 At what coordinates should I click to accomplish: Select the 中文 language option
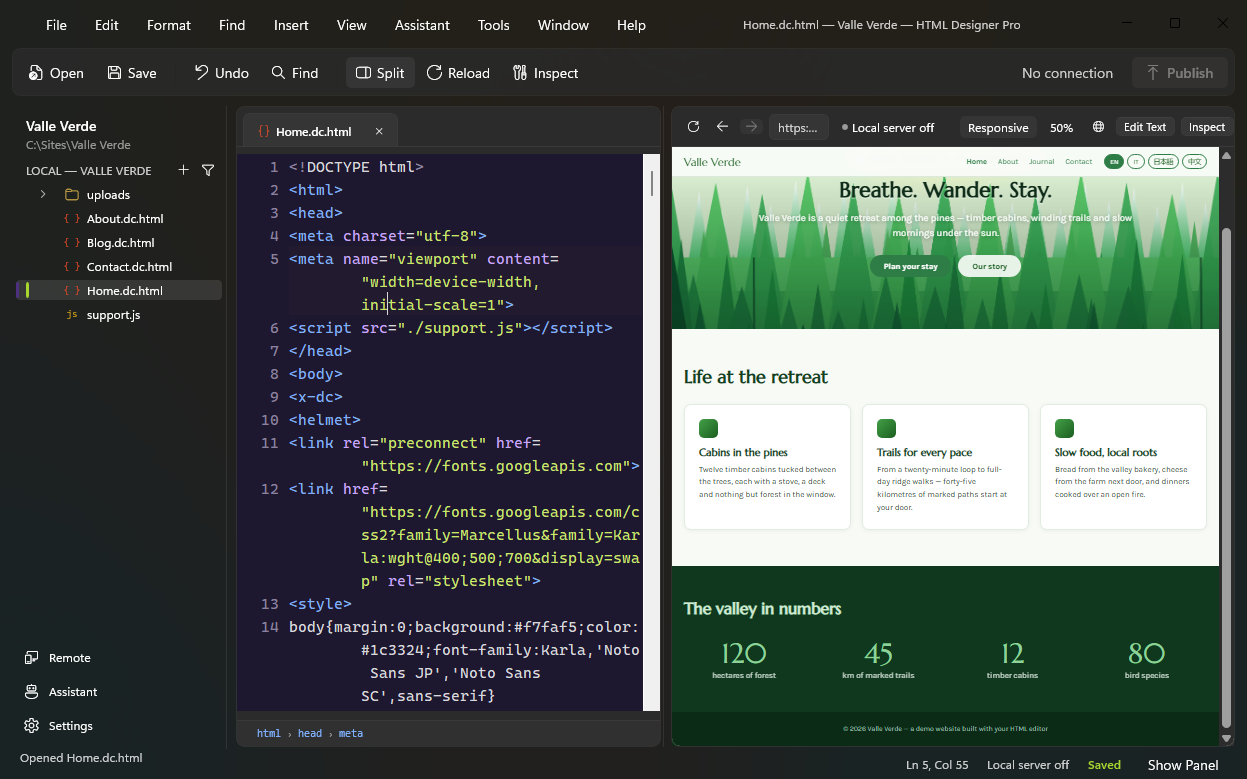pos(1194,161)
